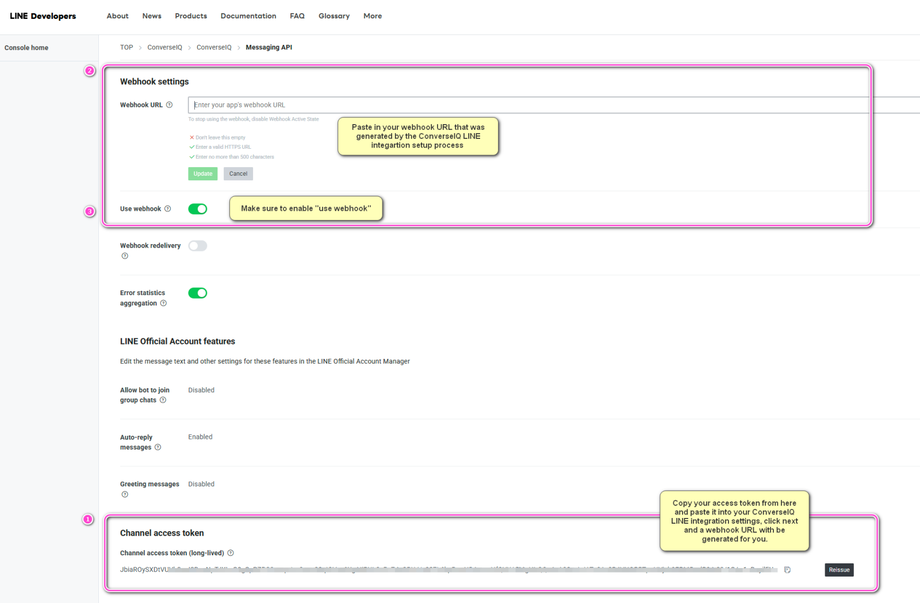
Task: Click the Messaging API breadcrumb text
Action: tap(269, 48)
